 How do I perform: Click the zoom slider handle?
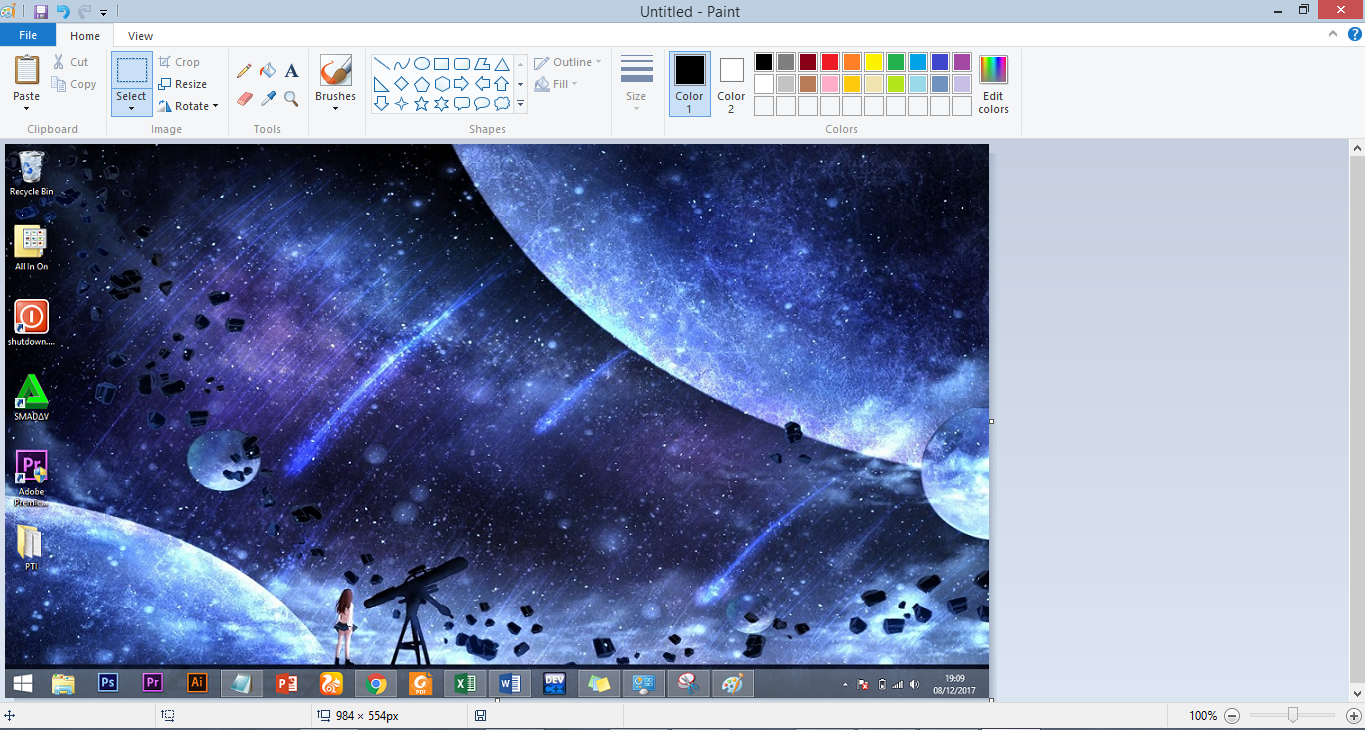coord(1293,715)
